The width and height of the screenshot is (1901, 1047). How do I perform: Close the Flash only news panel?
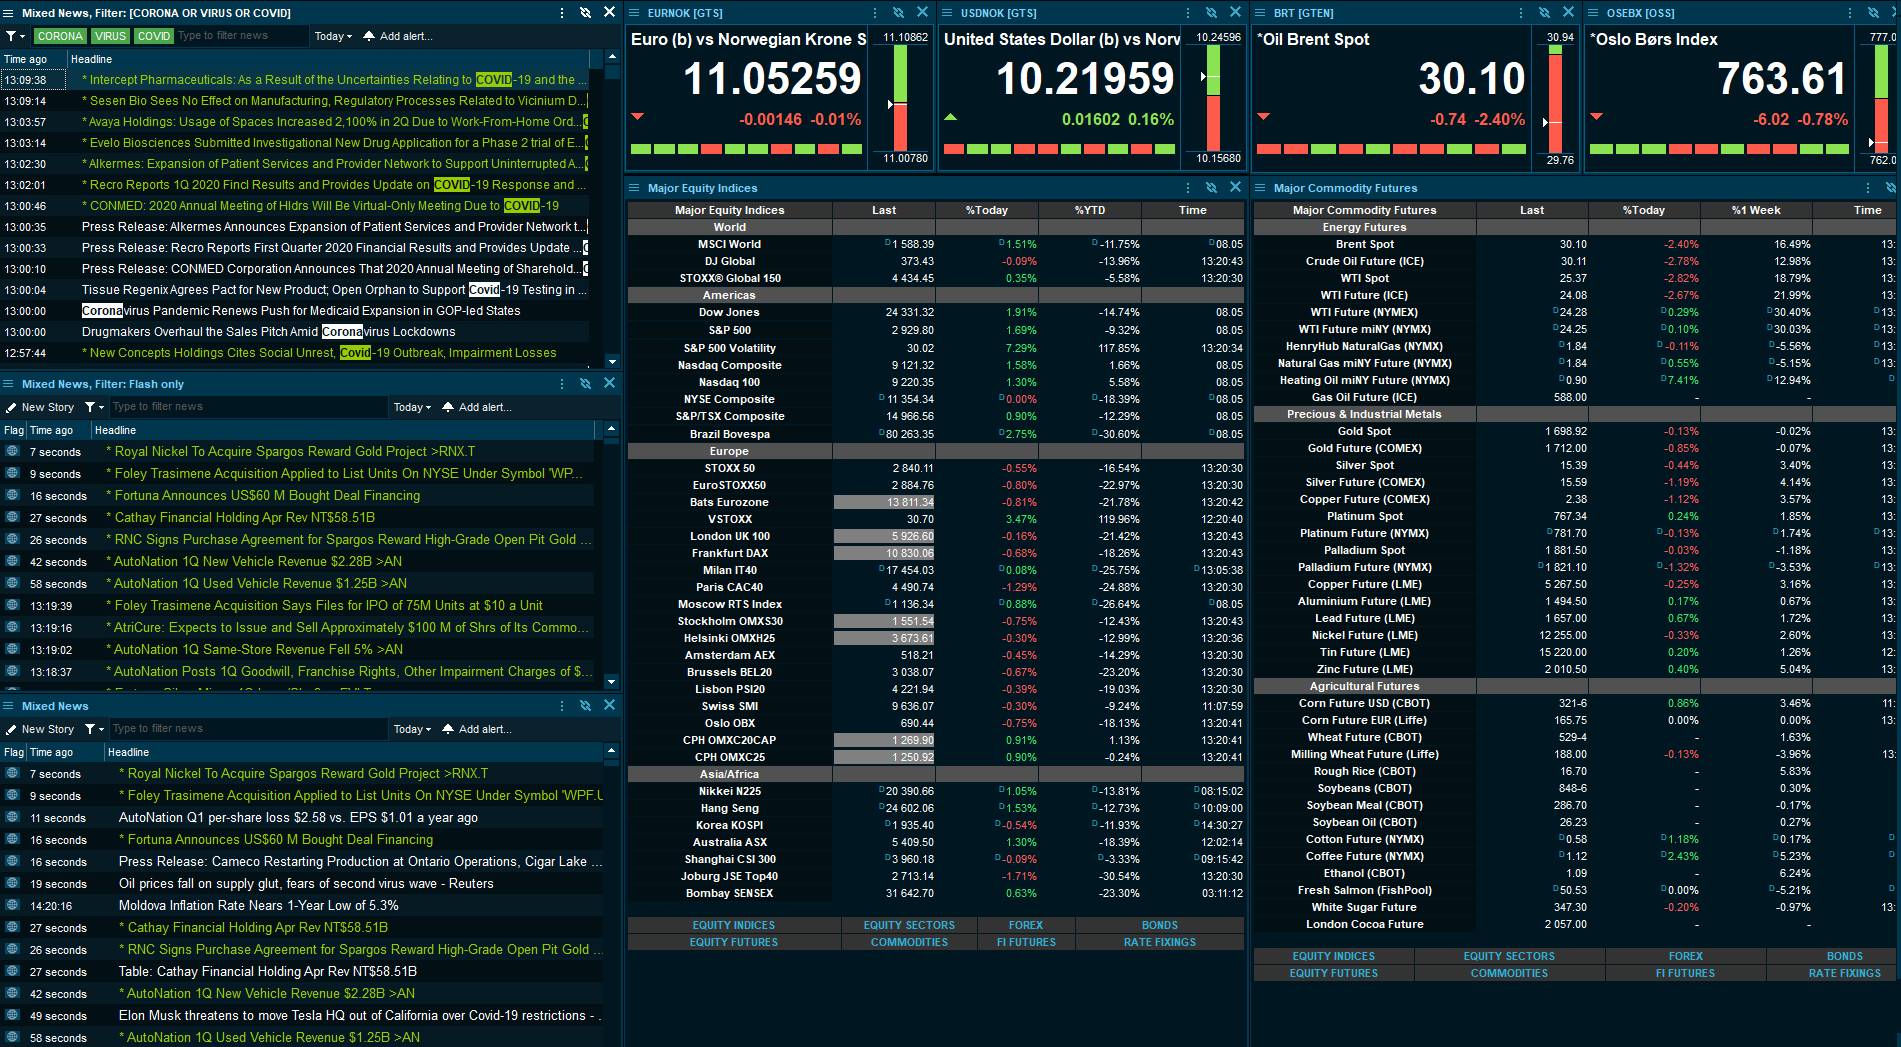click(610, 383)
